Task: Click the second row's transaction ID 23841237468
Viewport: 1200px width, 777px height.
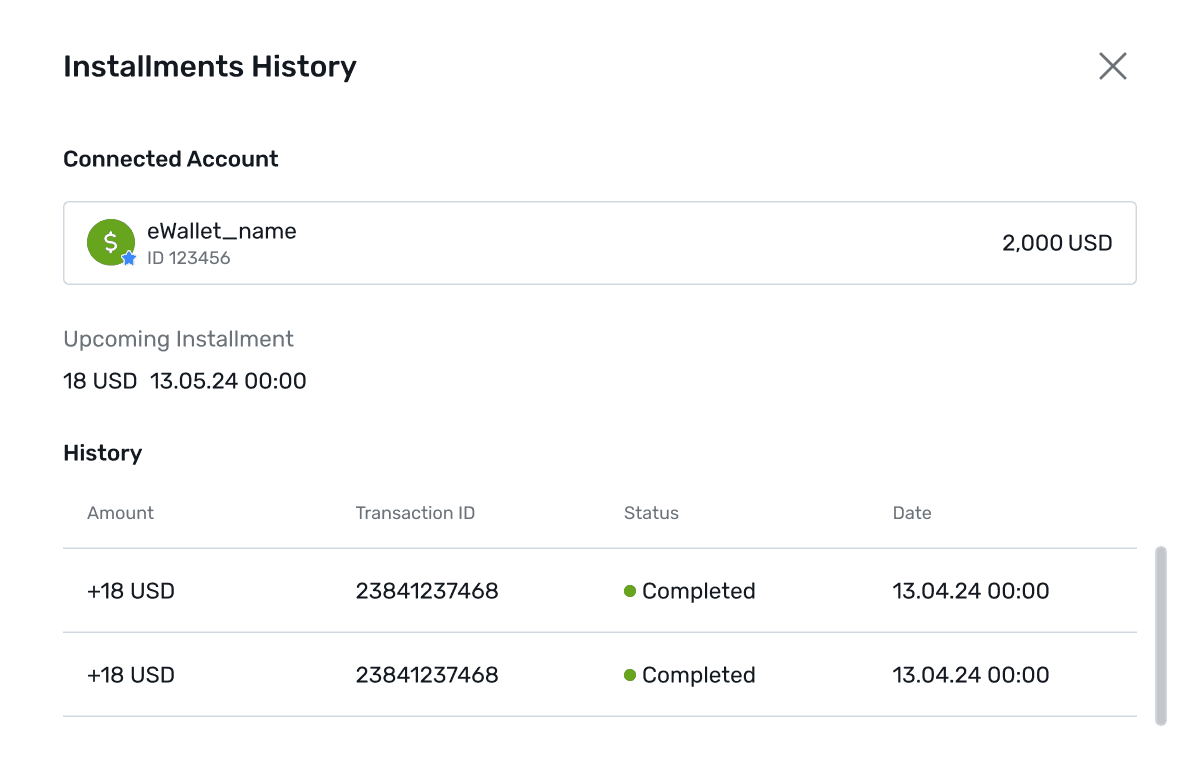Action: coord(427,675)
